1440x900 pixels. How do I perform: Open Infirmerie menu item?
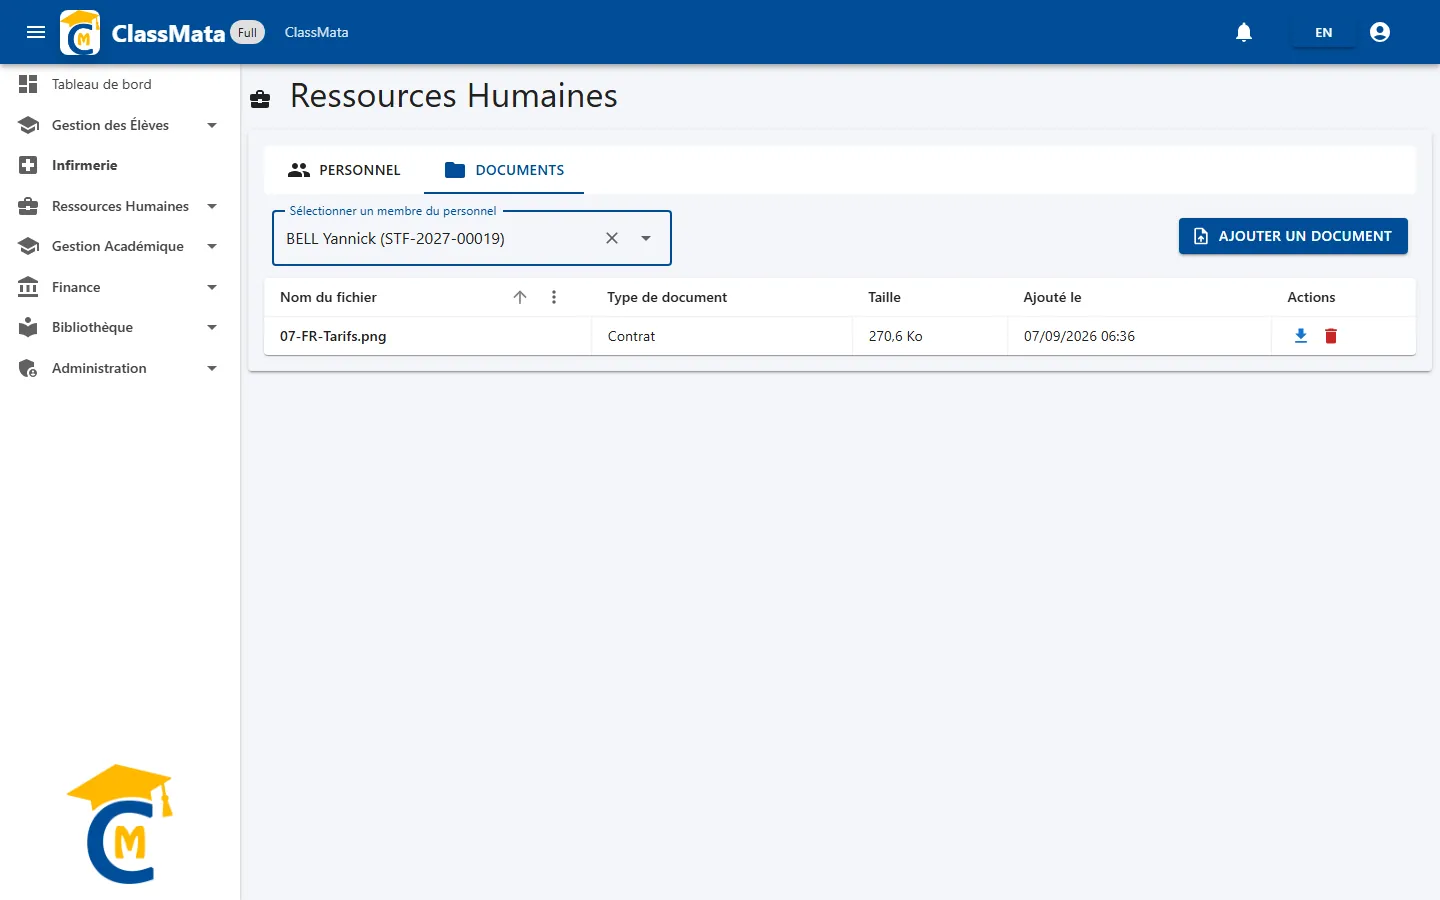tap(120, 165)
